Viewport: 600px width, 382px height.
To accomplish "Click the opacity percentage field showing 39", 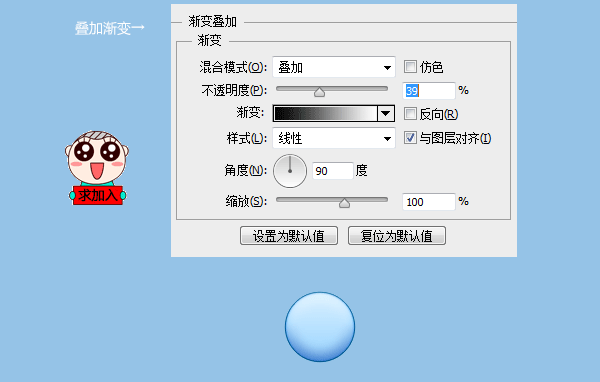I will coord(429,91).
